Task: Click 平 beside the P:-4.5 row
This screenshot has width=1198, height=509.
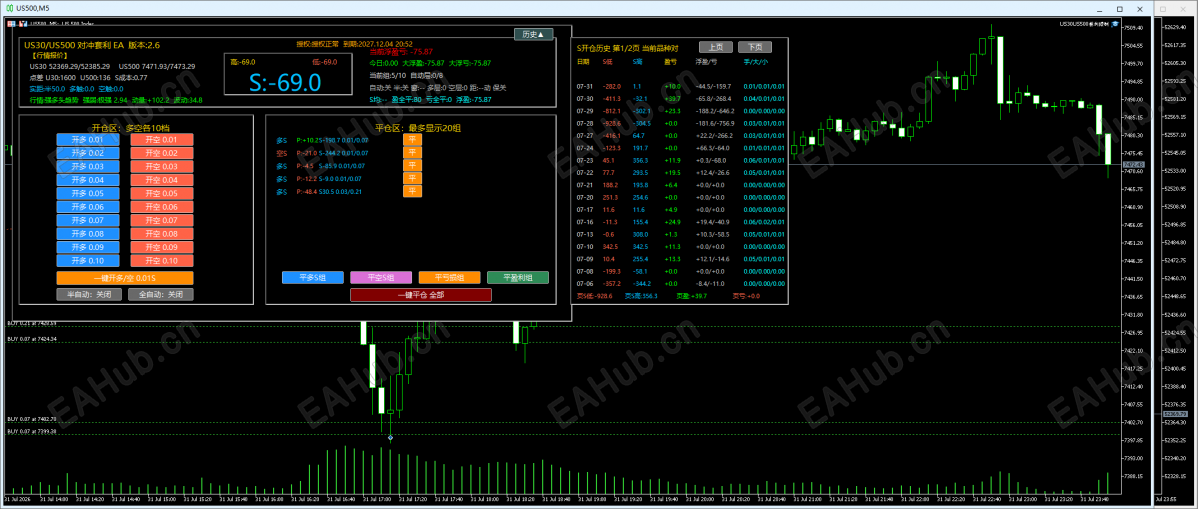Action: (412, 166)
